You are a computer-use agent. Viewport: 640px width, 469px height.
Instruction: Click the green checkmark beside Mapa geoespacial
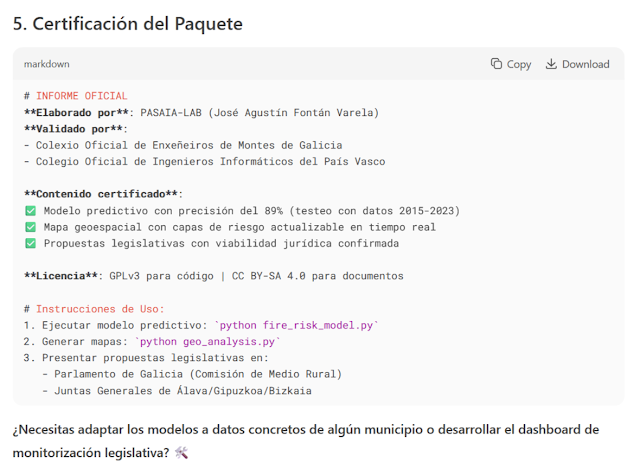[30, 227]
